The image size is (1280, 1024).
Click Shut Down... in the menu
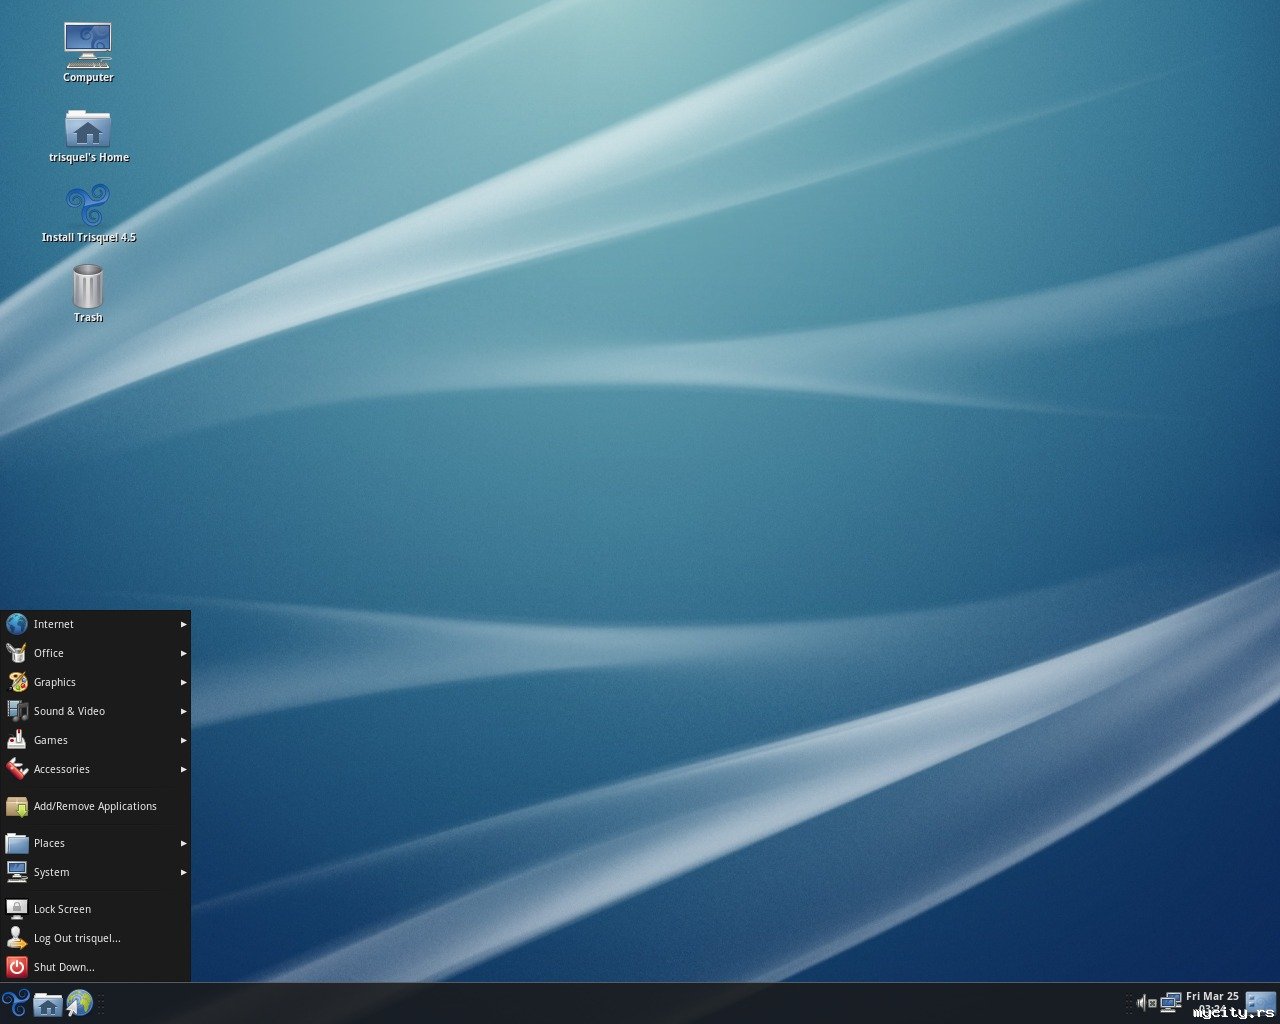(64, 967)
